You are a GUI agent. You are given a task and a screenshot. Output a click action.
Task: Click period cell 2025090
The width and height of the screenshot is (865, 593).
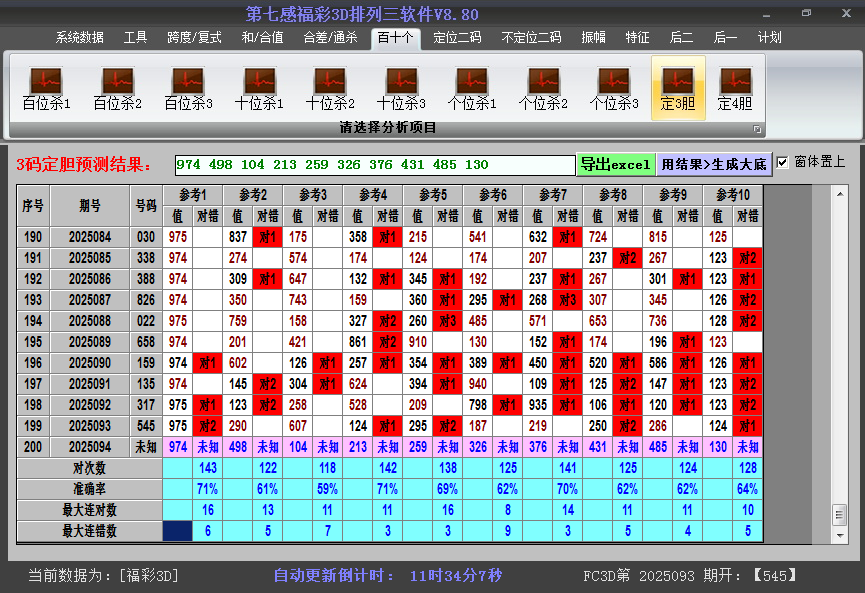[90, 363]
